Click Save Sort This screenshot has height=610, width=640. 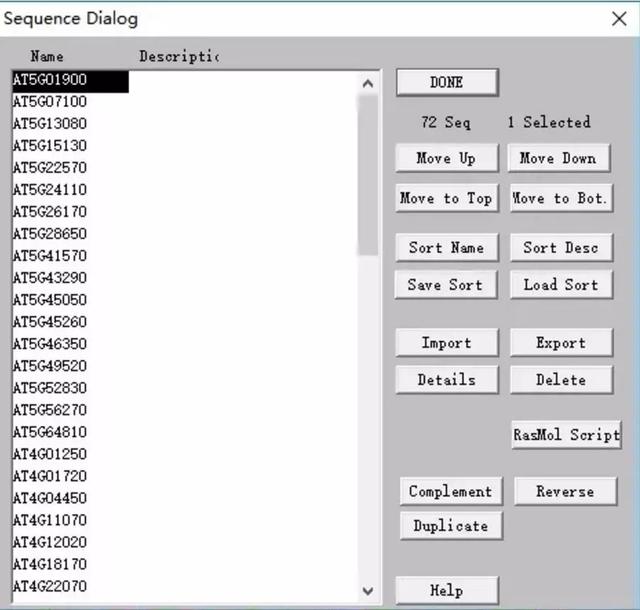point(446,285)
